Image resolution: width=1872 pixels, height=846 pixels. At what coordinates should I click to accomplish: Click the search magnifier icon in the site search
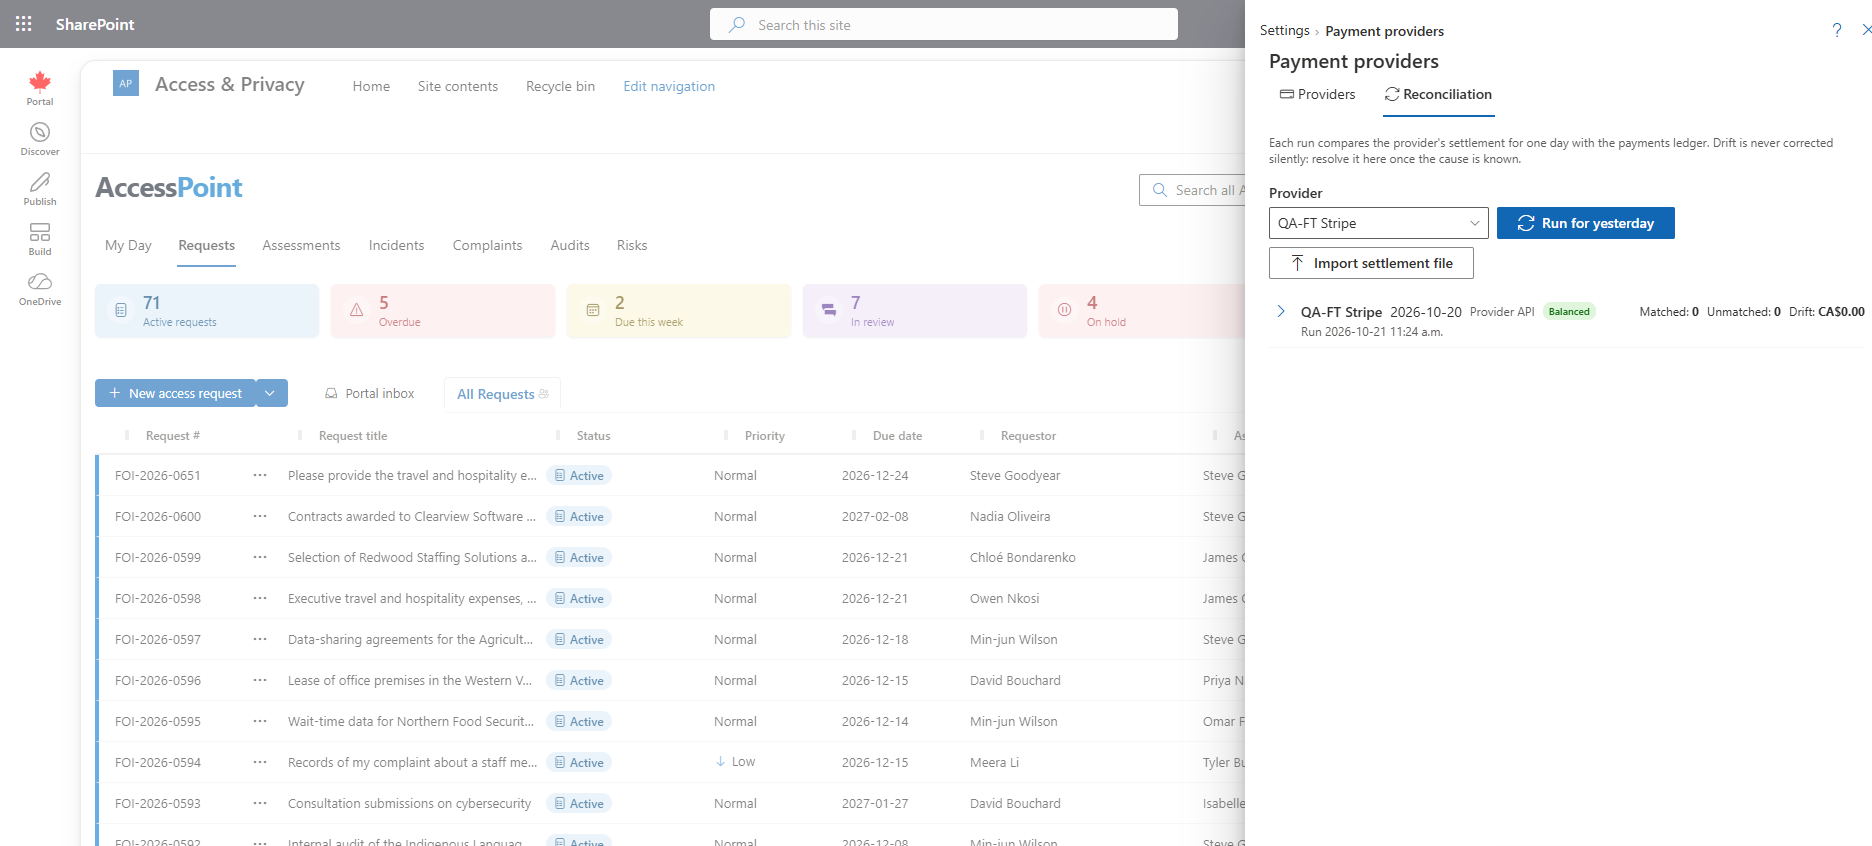737,25
